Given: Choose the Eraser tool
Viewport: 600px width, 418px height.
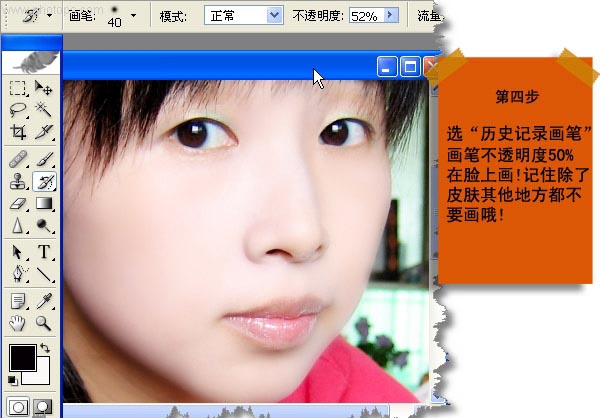Looking at the screenshot, I should [18, 203].
